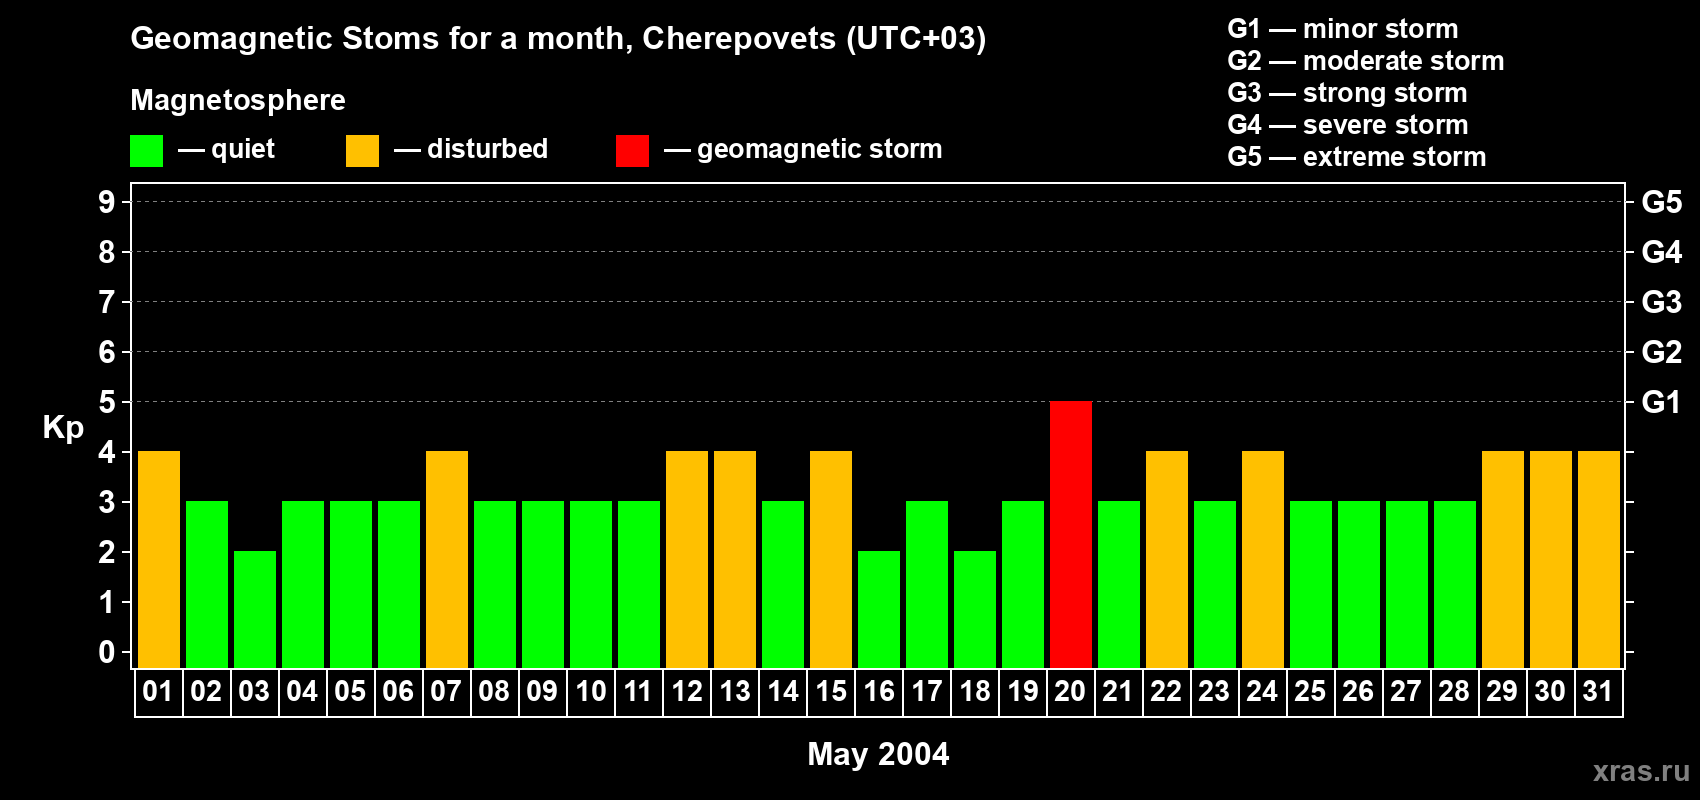Viewport: 1700px width, 800px height.
Task: Select the orange bar above day 15
Action: click(831, 559)
